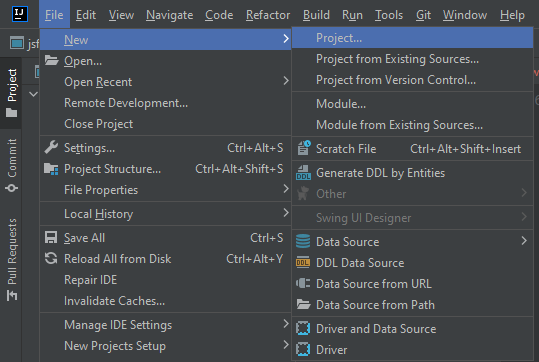Viewport: 539px width, 362px height.
Task: Open the Navigate menu
Action: pyautogui.click(x=169, y=15)
